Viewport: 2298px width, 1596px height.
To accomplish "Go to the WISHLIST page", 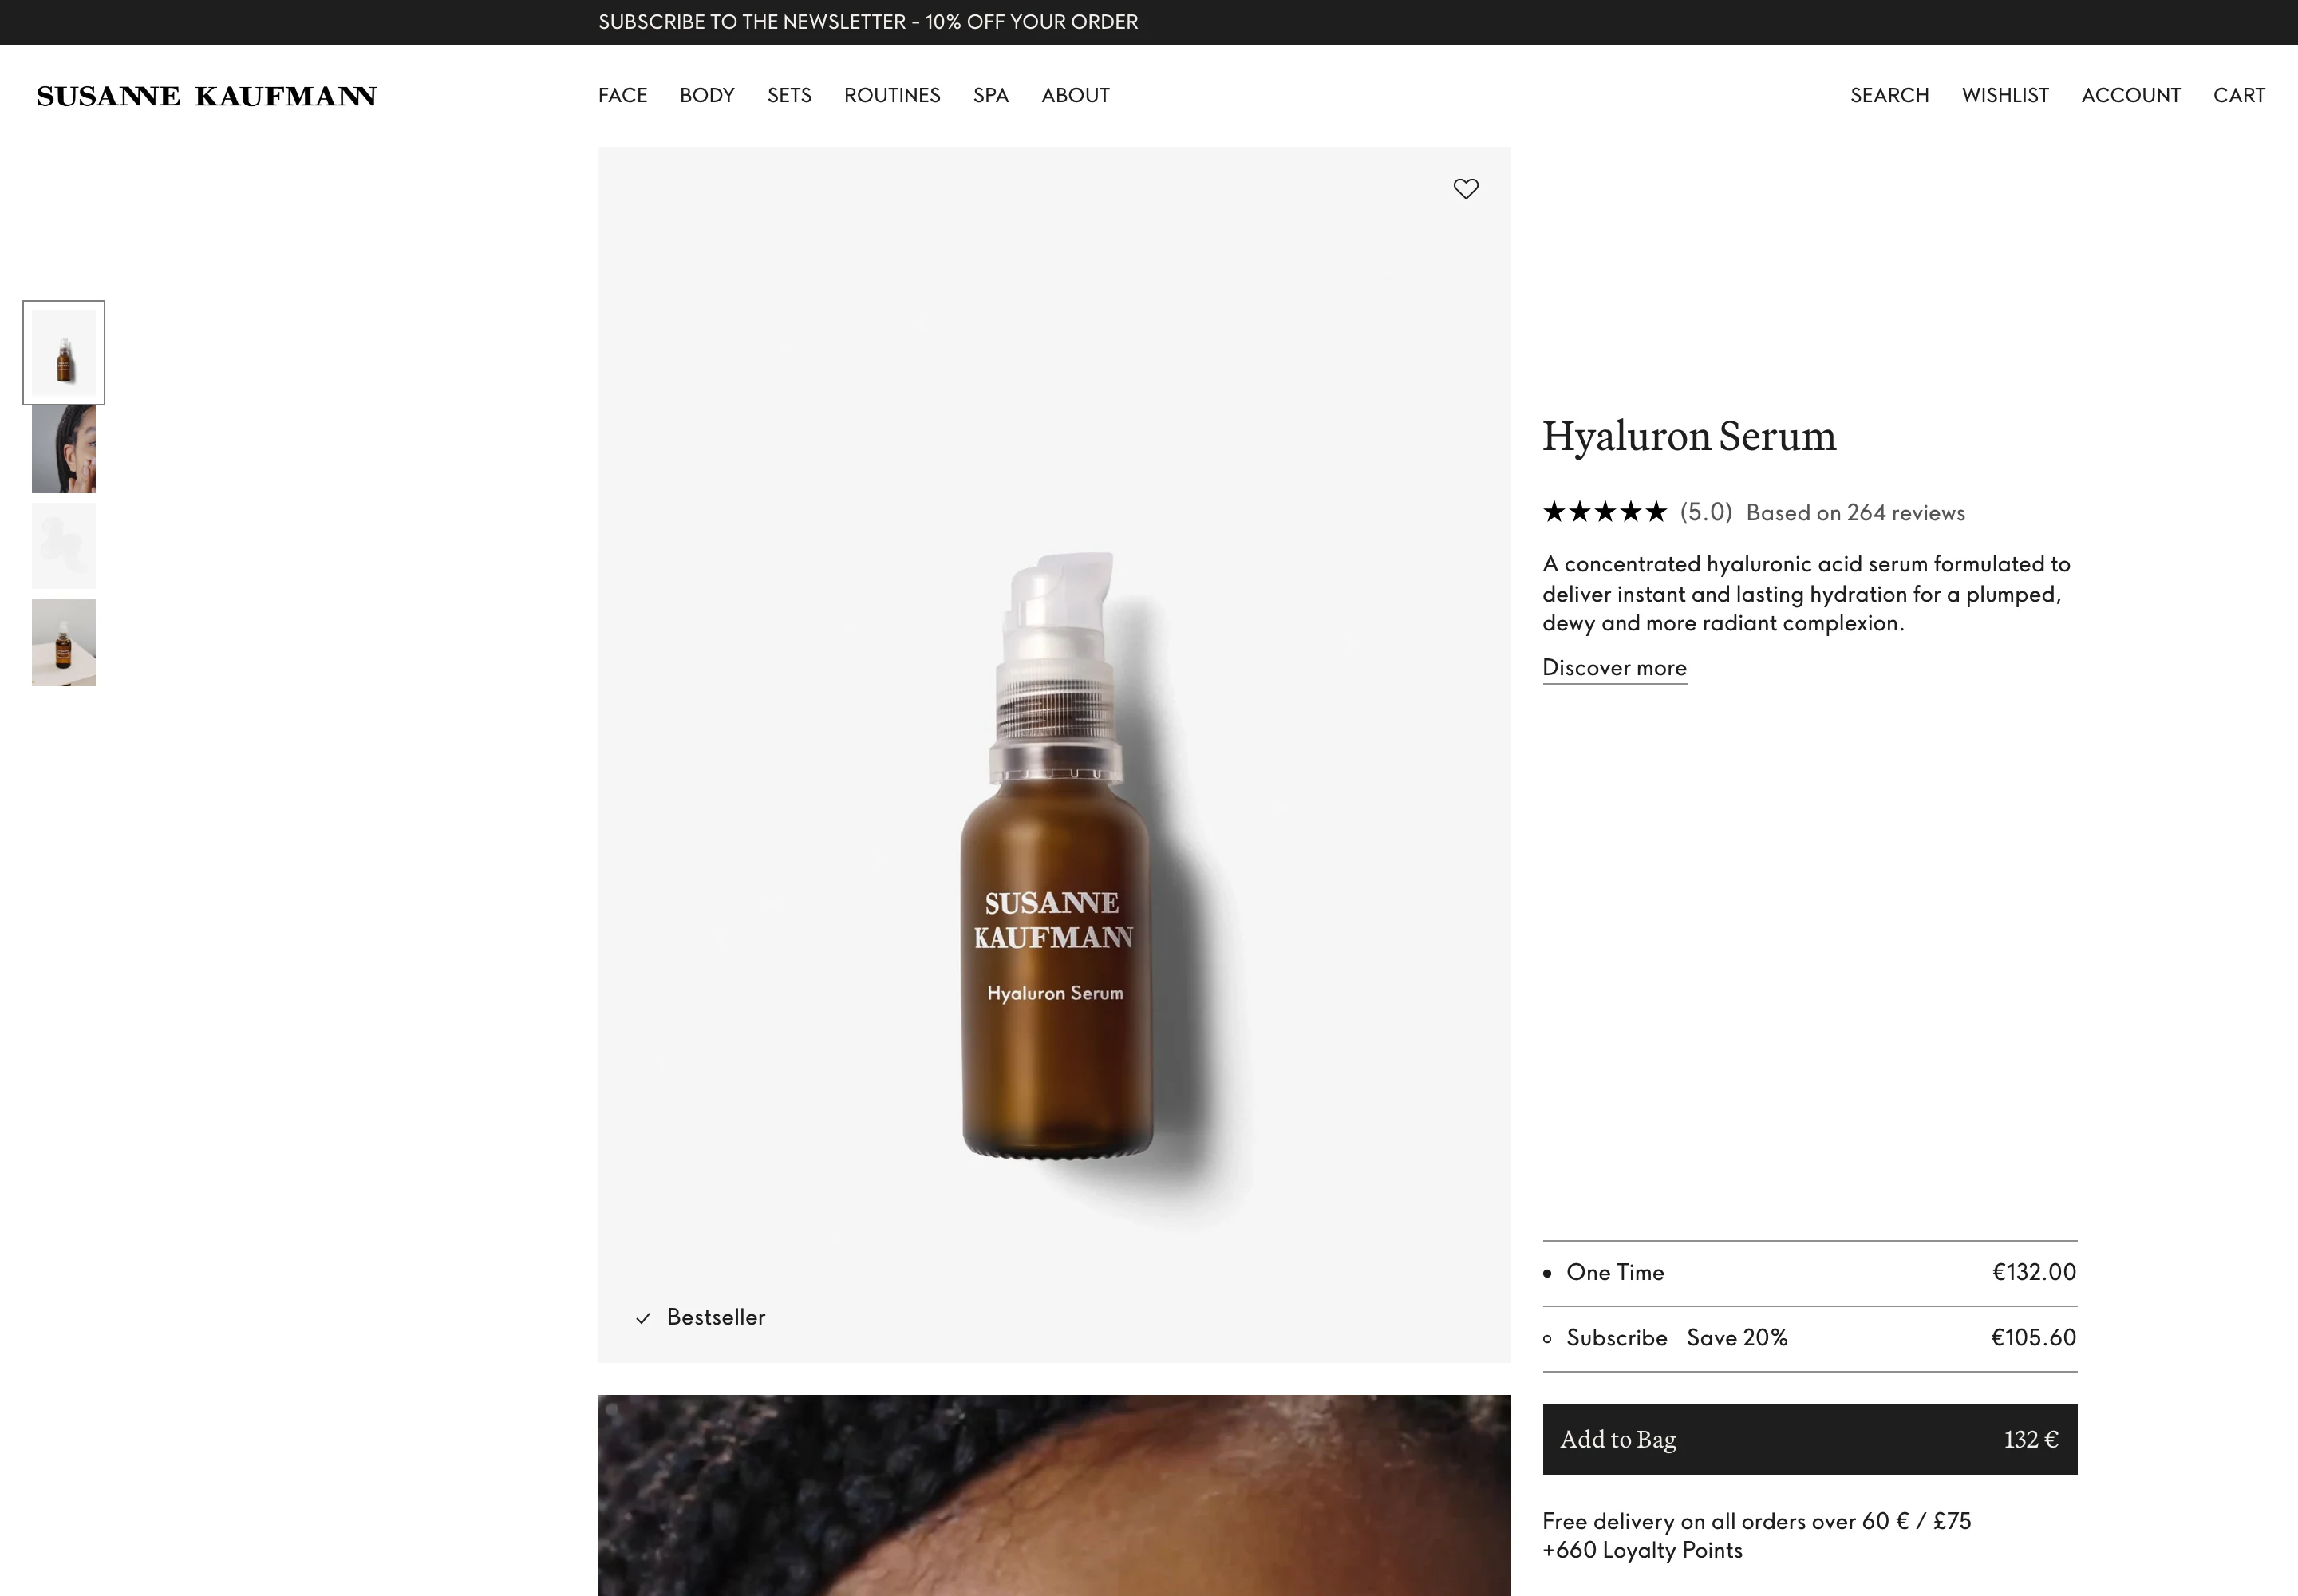I will pos(2004,95).
